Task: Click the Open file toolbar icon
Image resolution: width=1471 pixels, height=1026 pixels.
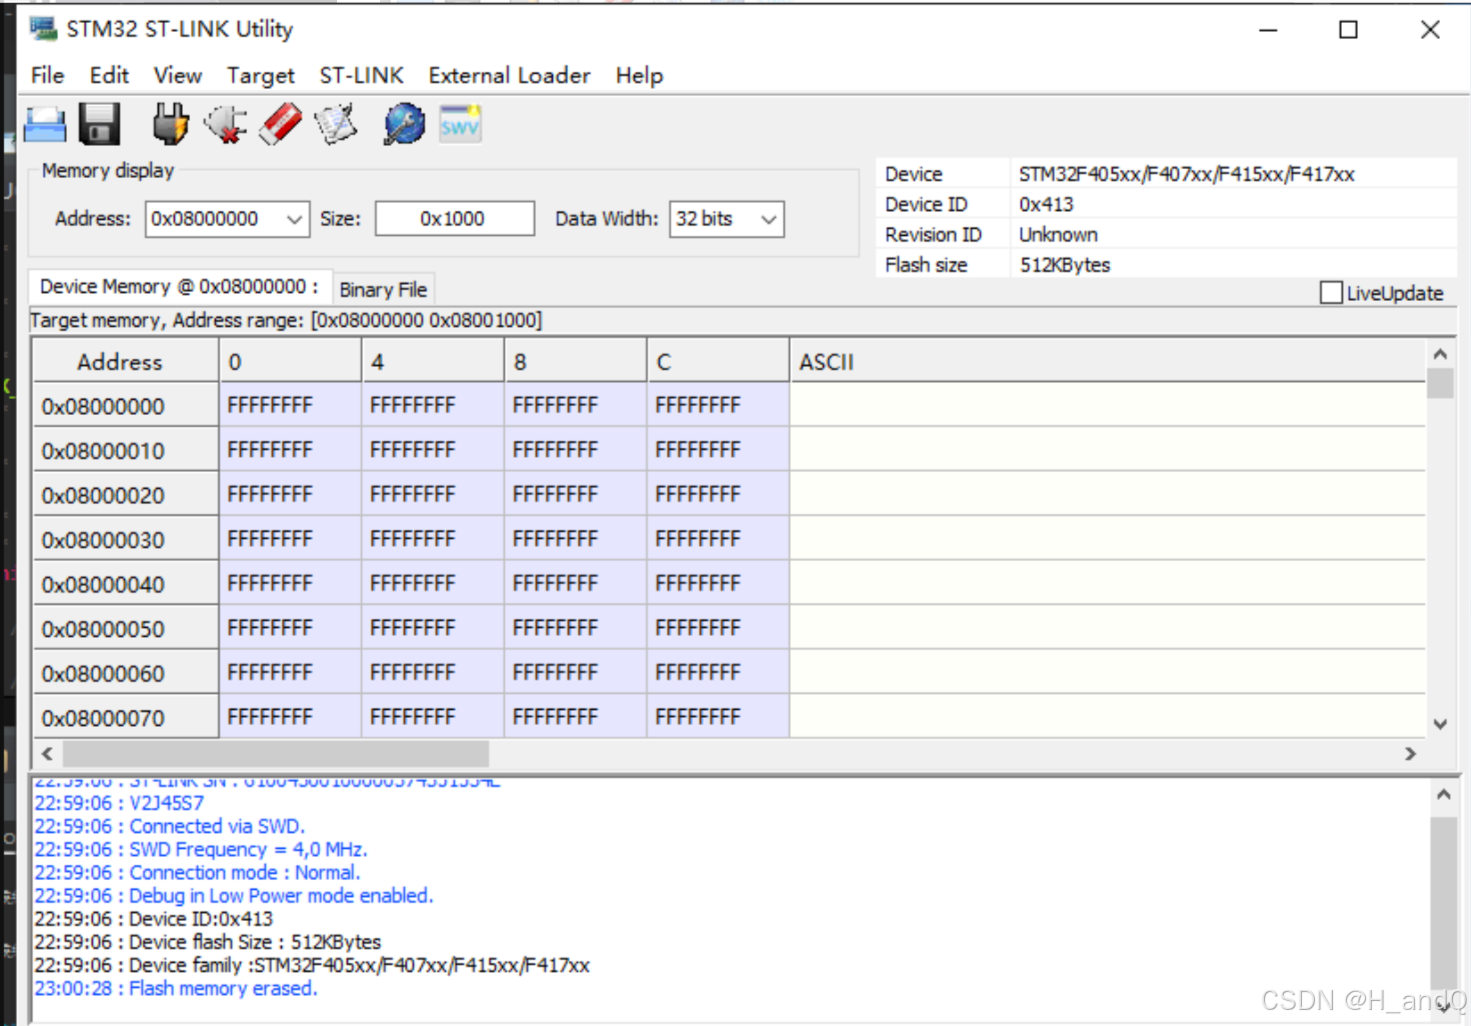Action: [x=45, y=125]
